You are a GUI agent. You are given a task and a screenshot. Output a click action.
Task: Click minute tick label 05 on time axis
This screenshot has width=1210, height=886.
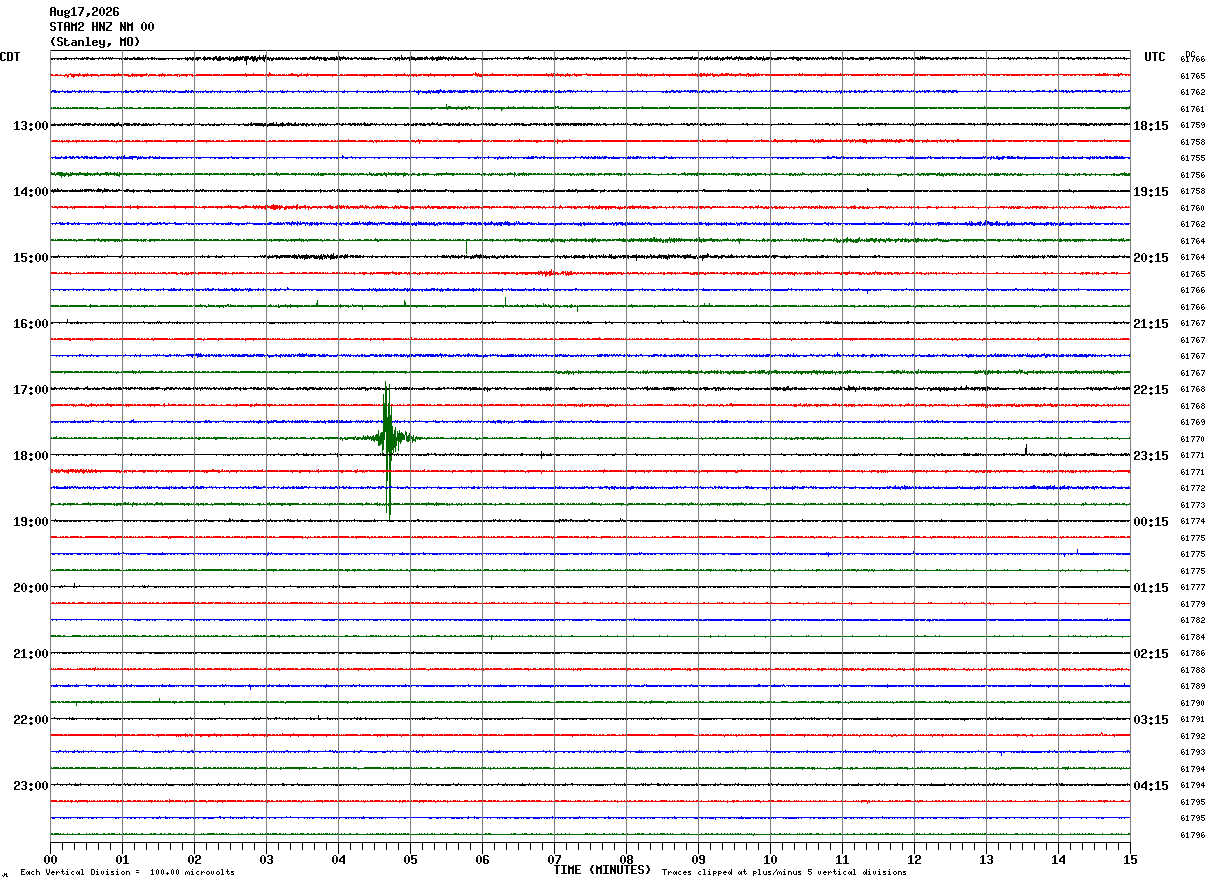click(411, 860)
